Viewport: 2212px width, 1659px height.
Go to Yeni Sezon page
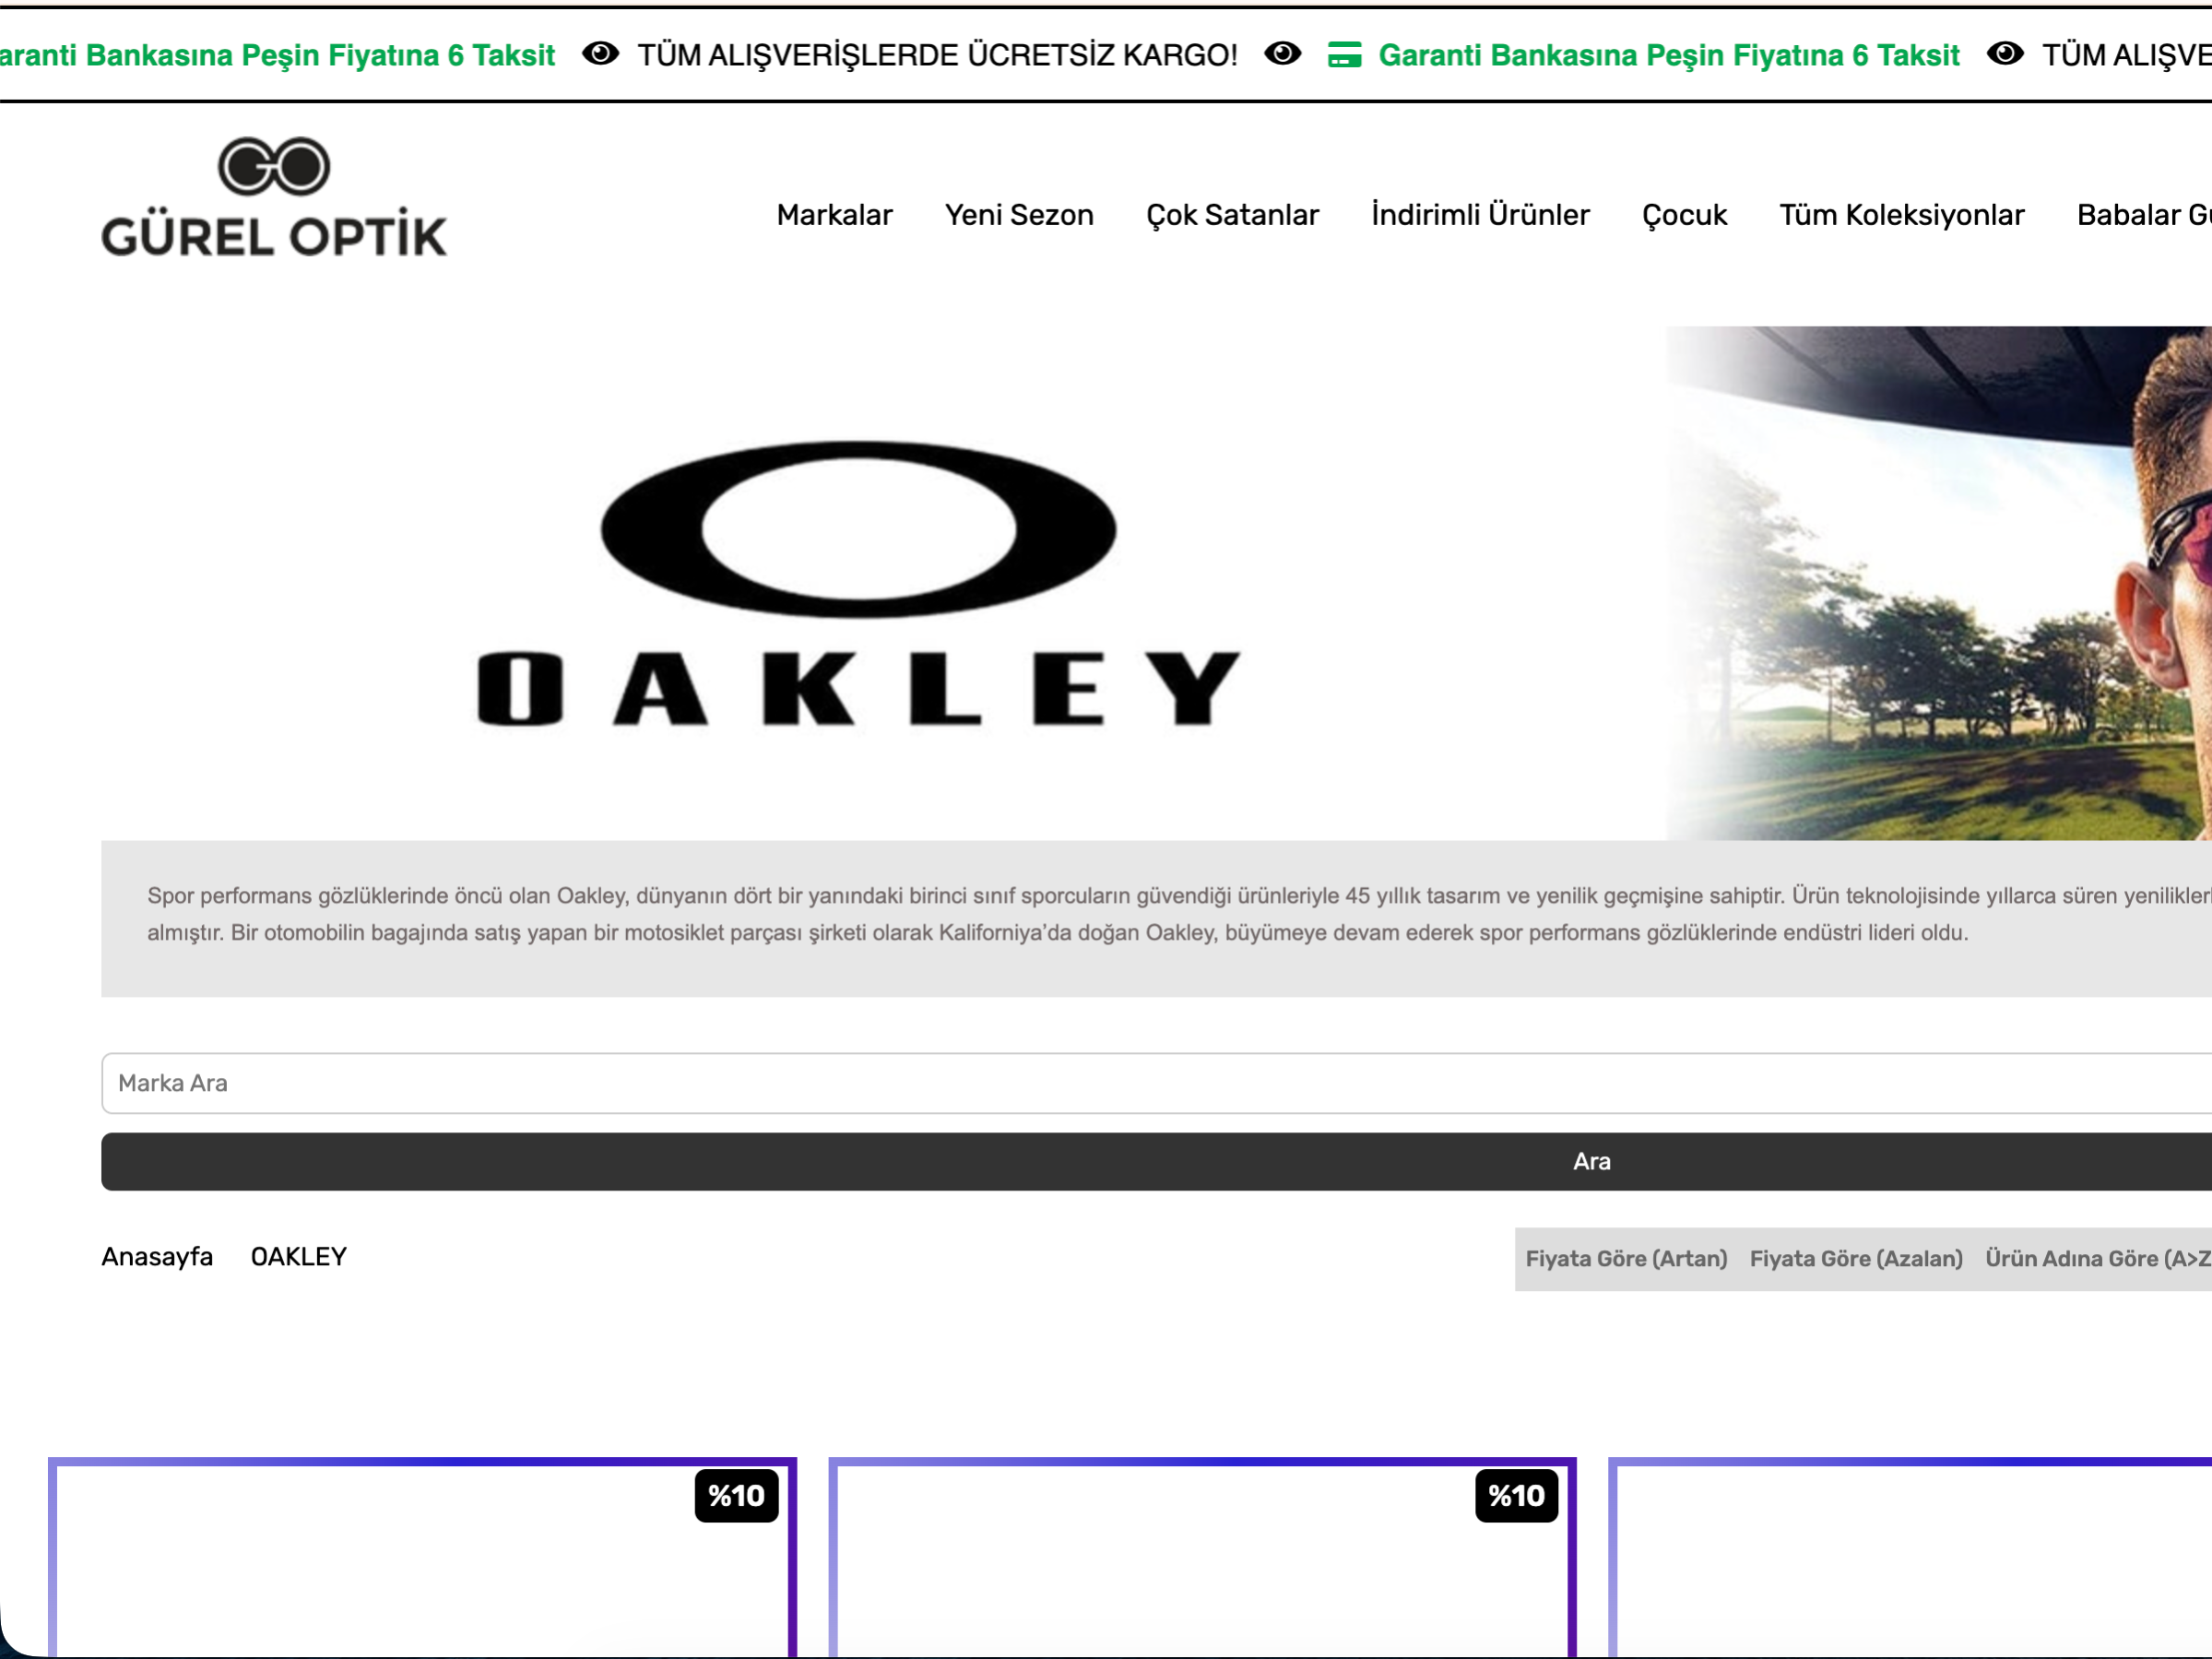coord(1019,215)
